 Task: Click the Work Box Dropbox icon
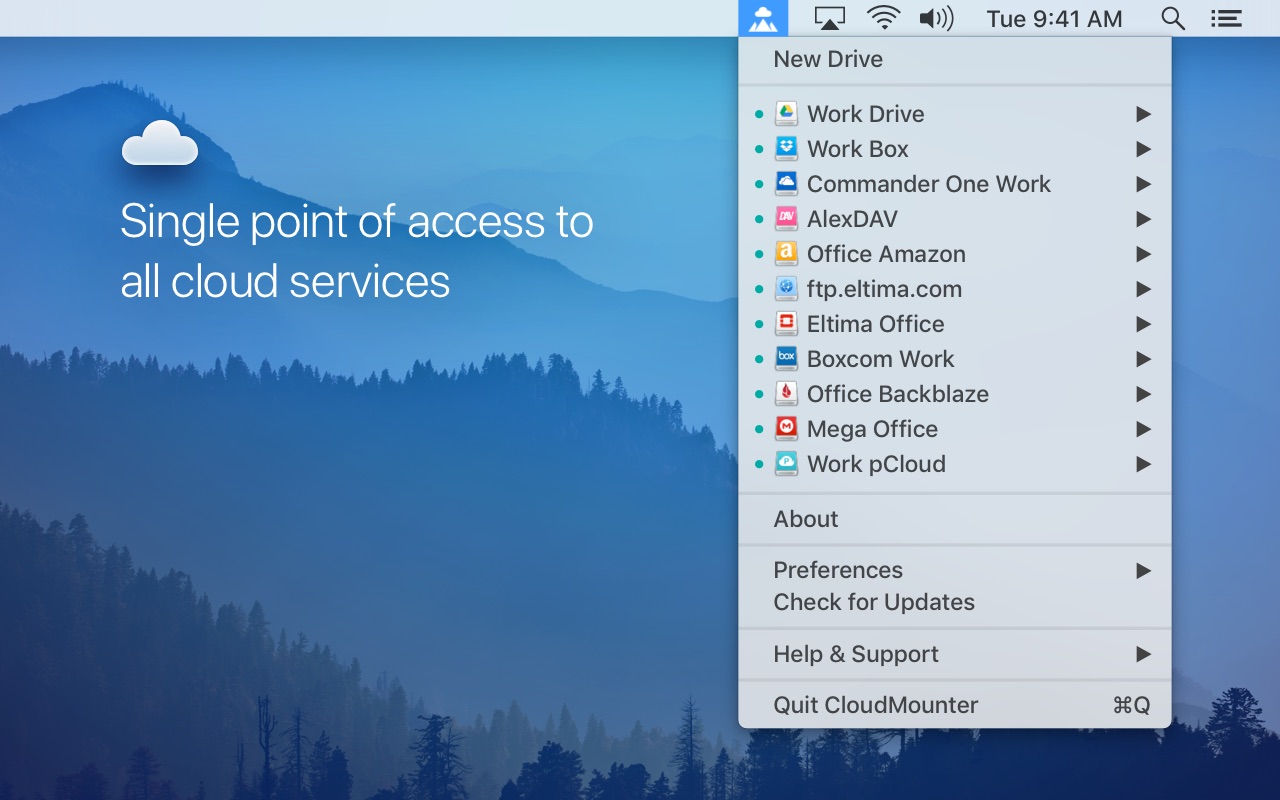[786, 149]
